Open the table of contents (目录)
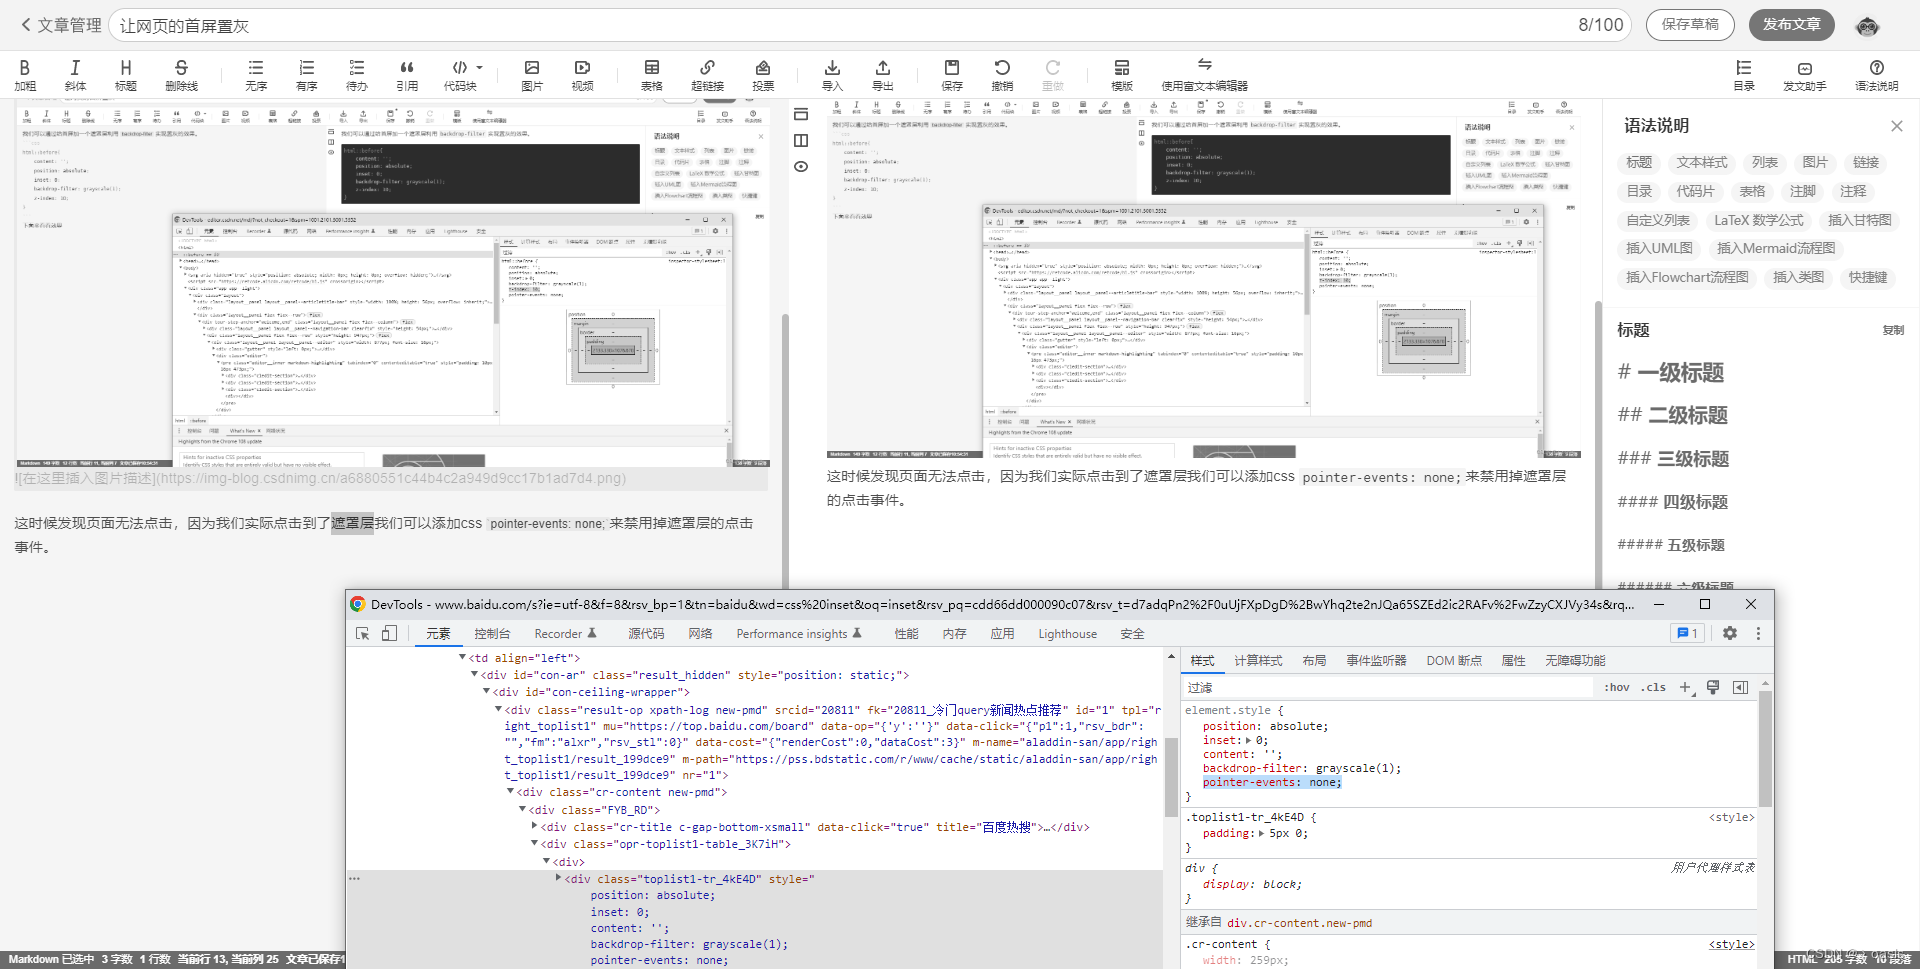1920x969 pixels. (x=1744, y=75)
